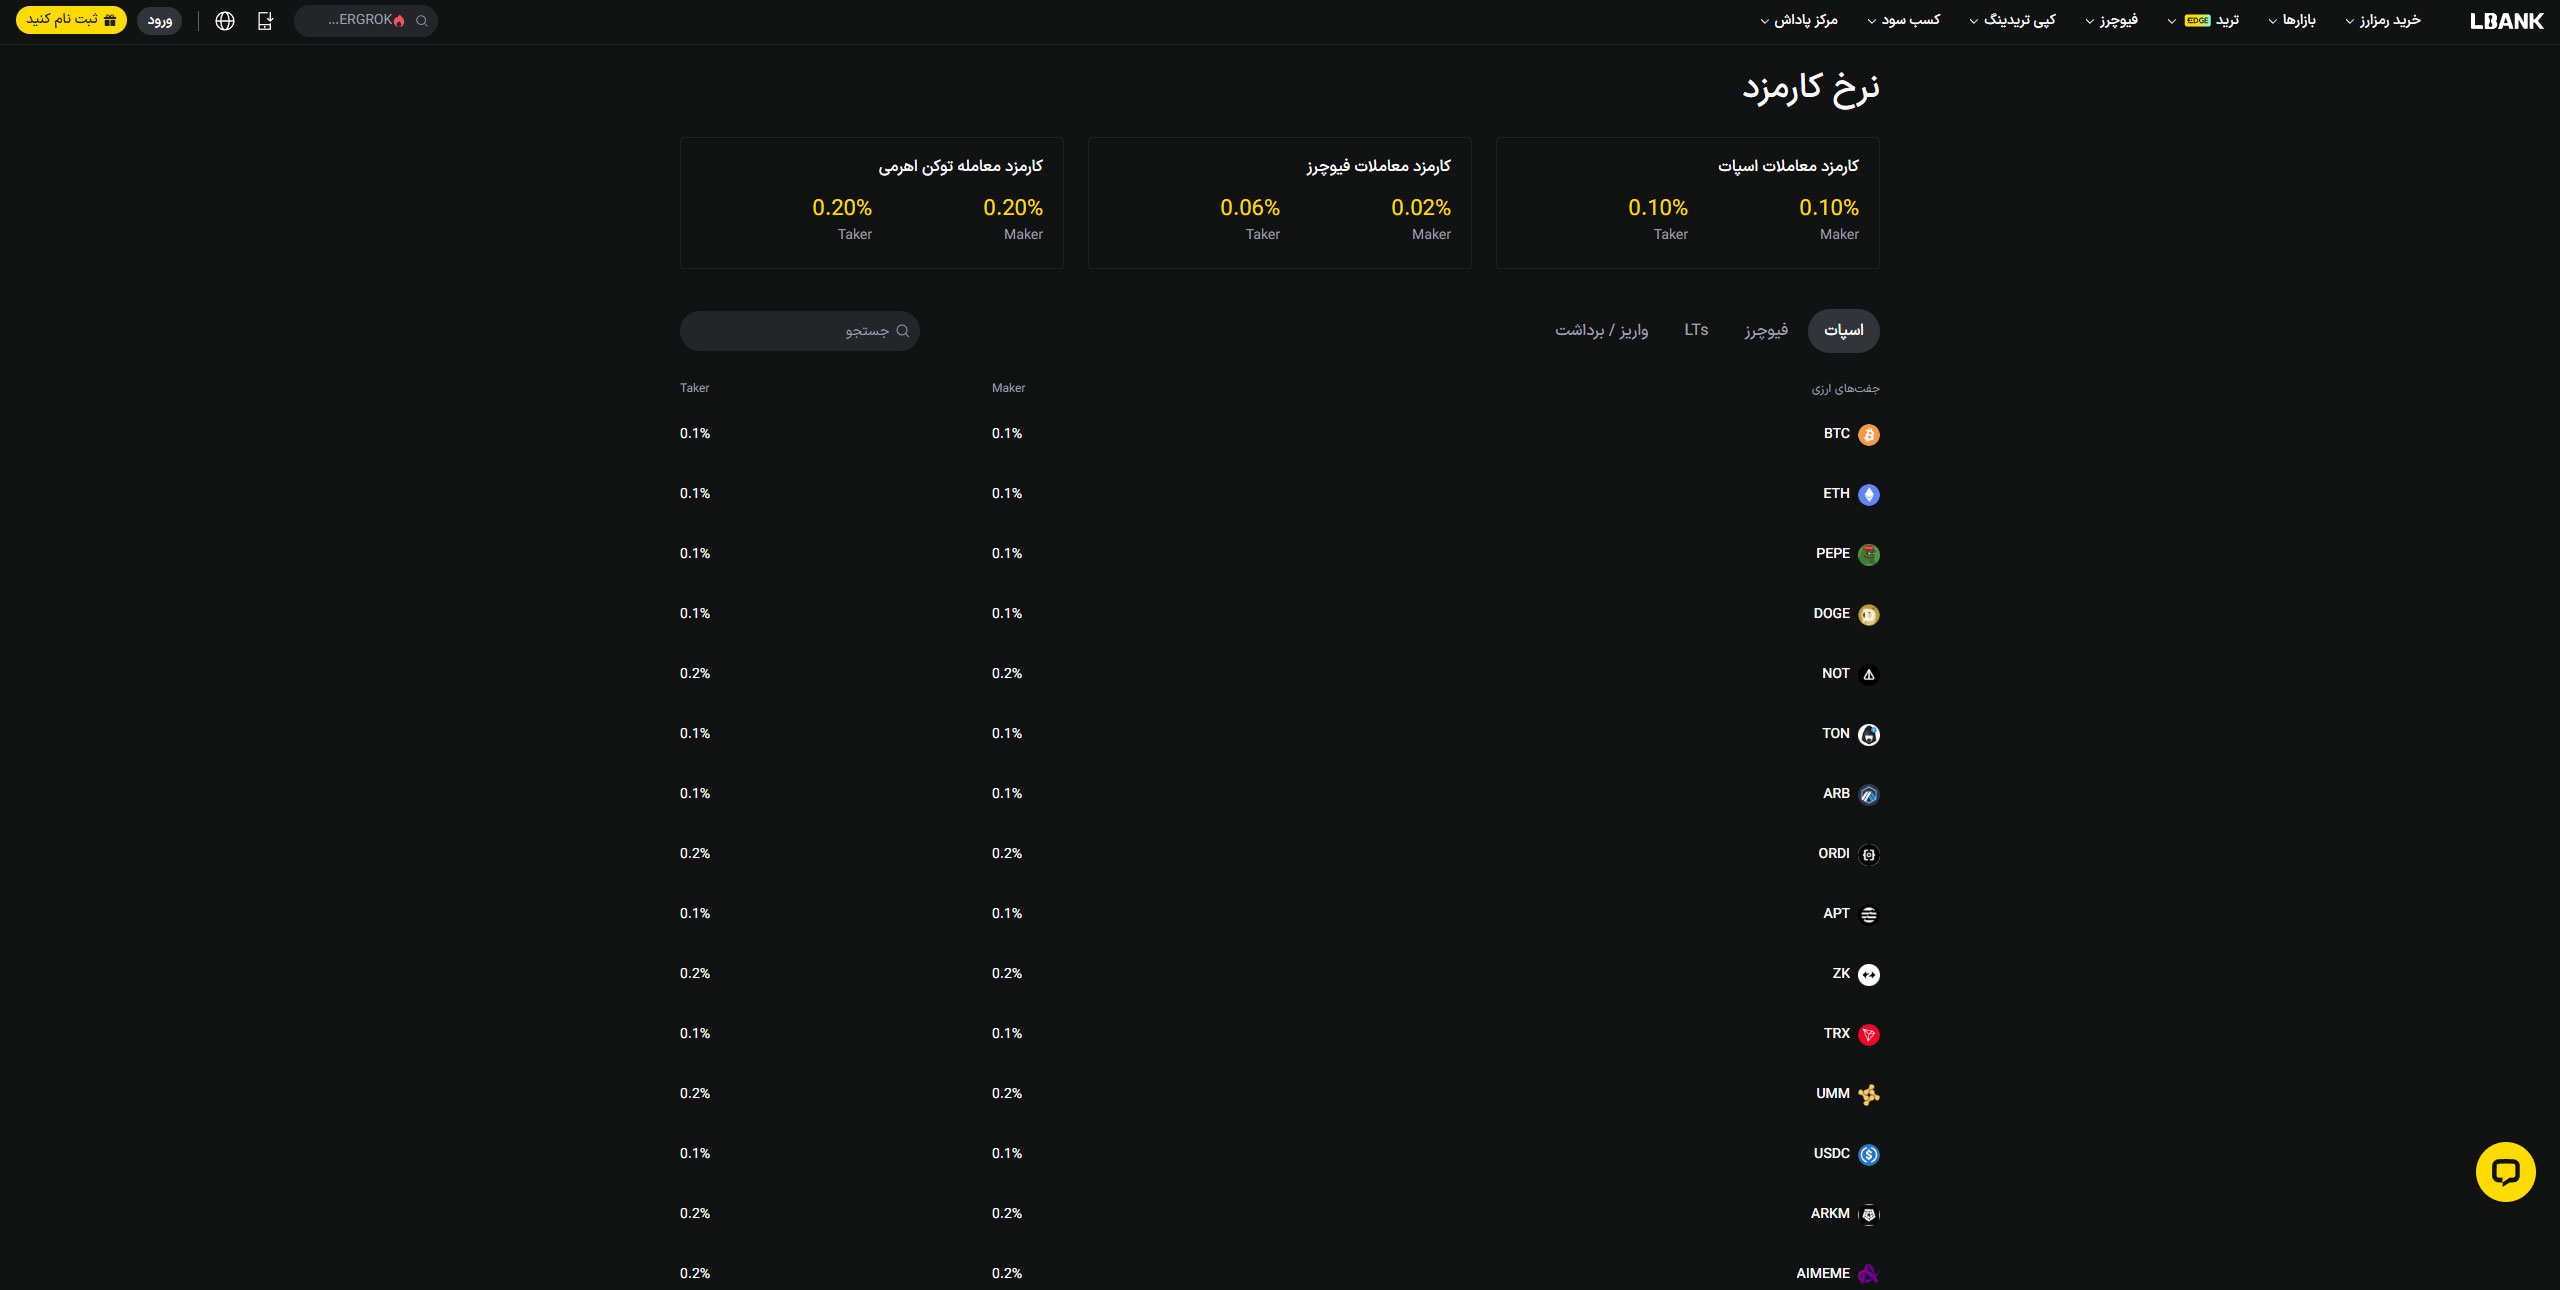Click the USDC coin icon

1868,1155
